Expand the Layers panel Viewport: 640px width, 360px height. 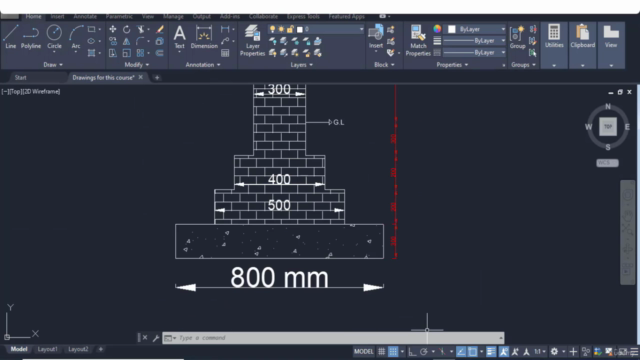(x=302, y=64)
